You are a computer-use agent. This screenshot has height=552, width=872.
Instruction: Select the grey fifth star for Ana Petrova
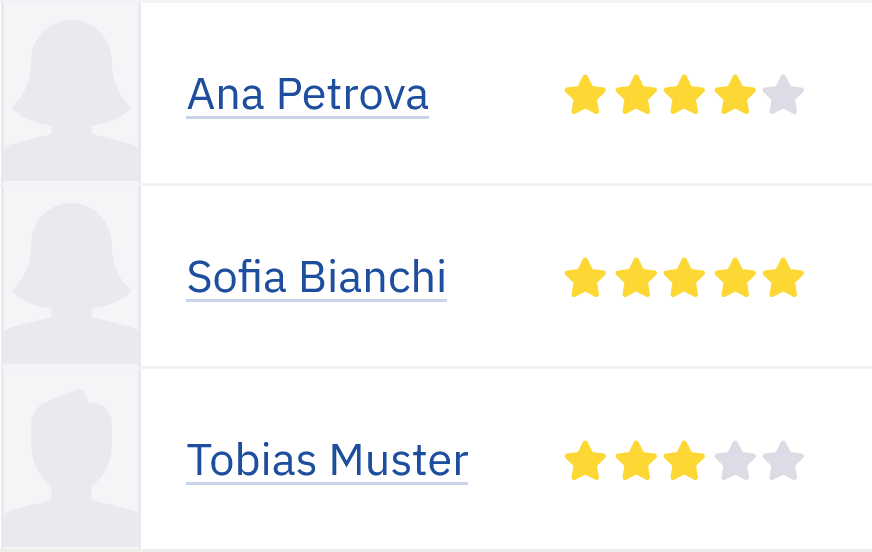point(783,95)
